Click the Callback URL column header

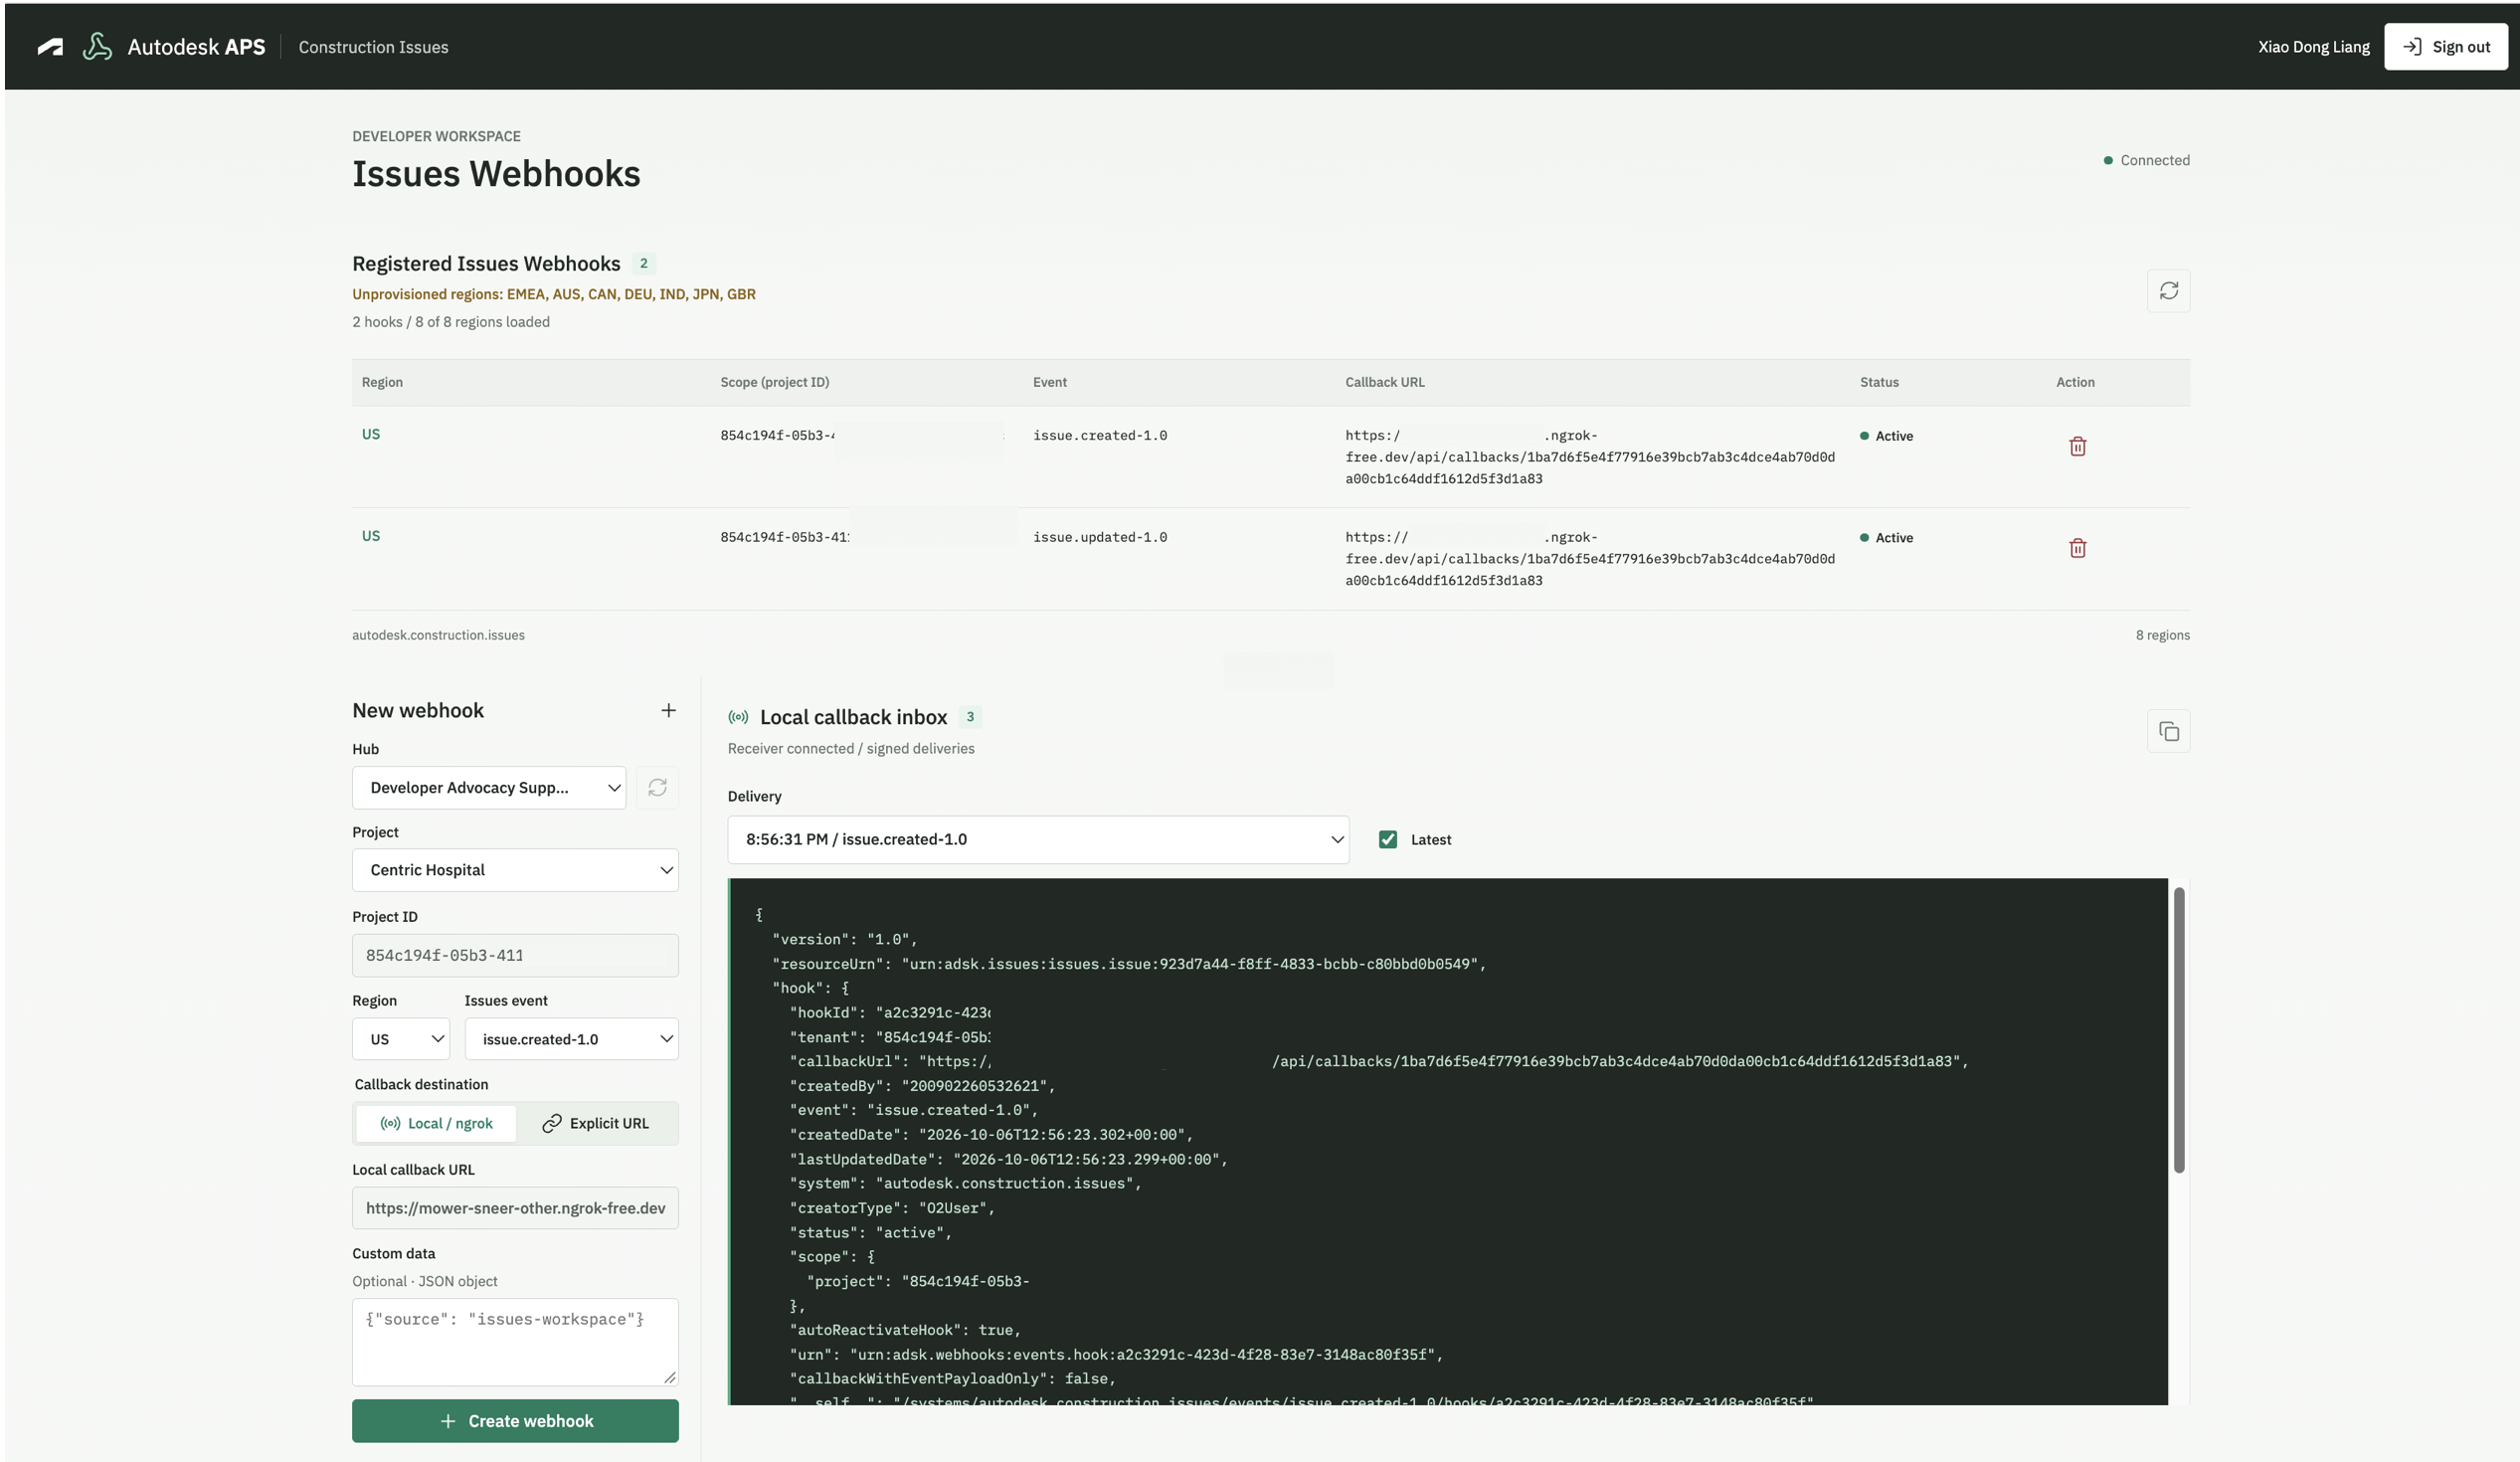tap(1384, 382)
